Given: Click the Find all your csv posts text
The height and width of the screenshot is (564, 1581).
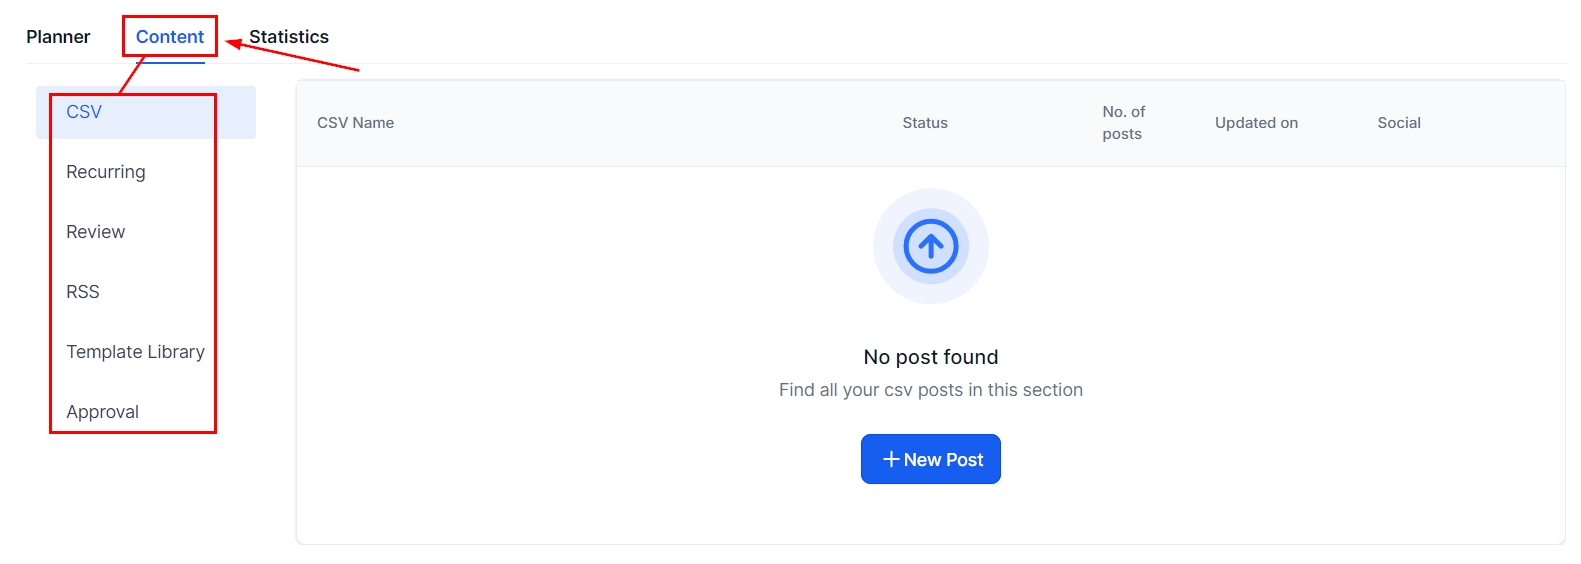Looking at the screenshot, I should (930, 390).
